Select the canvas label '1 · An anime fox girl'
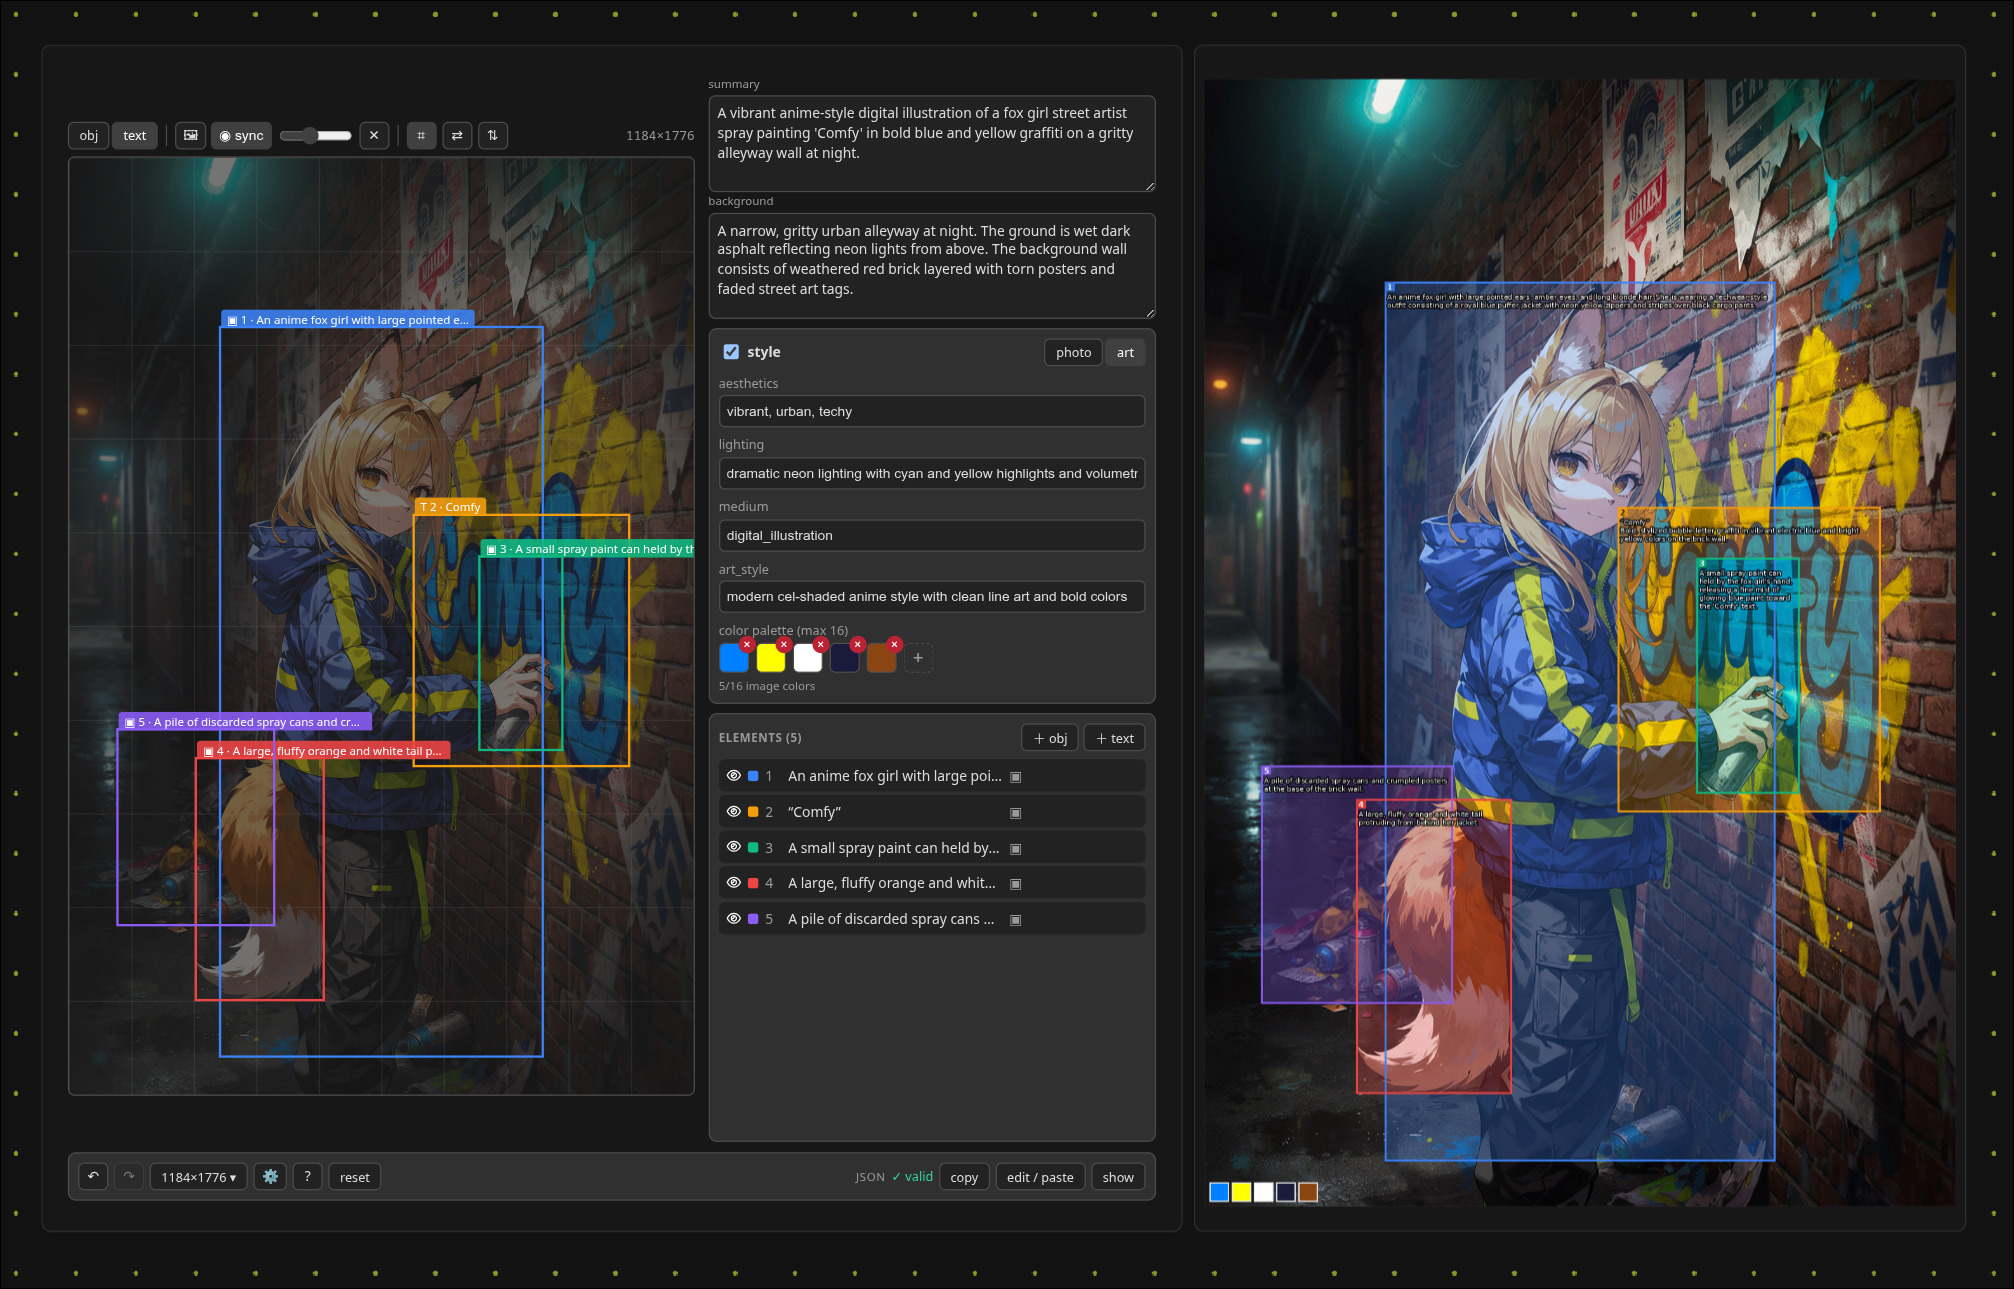The width and height of the screenshot is (2014, 1289). [x=347, y=320]
